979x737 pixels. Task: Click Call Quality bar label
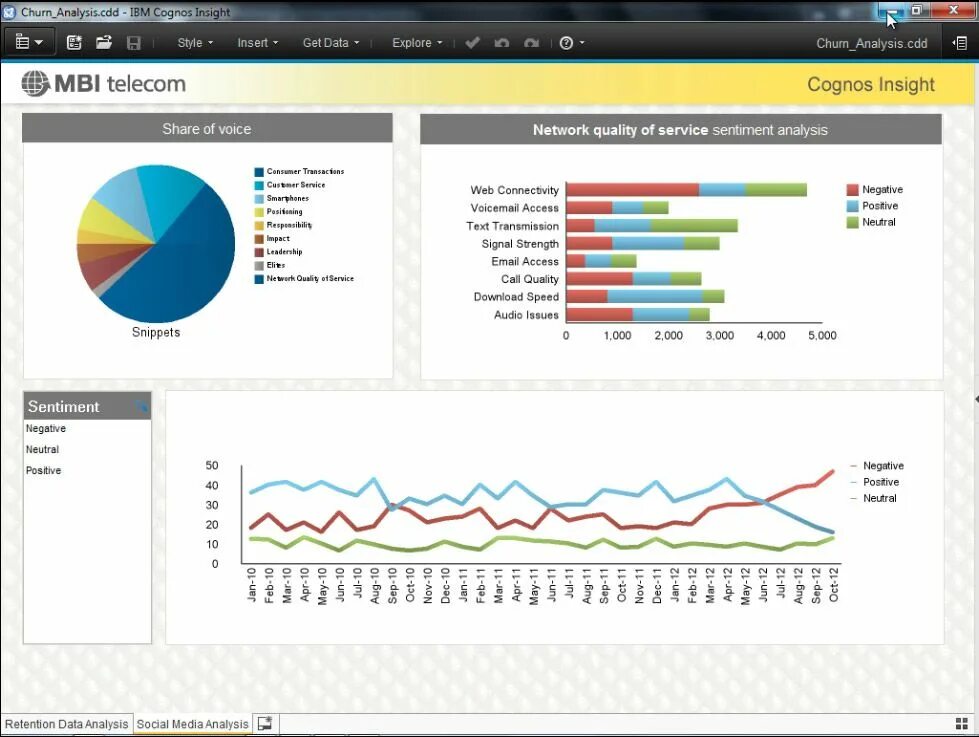(x=529, y=279)
